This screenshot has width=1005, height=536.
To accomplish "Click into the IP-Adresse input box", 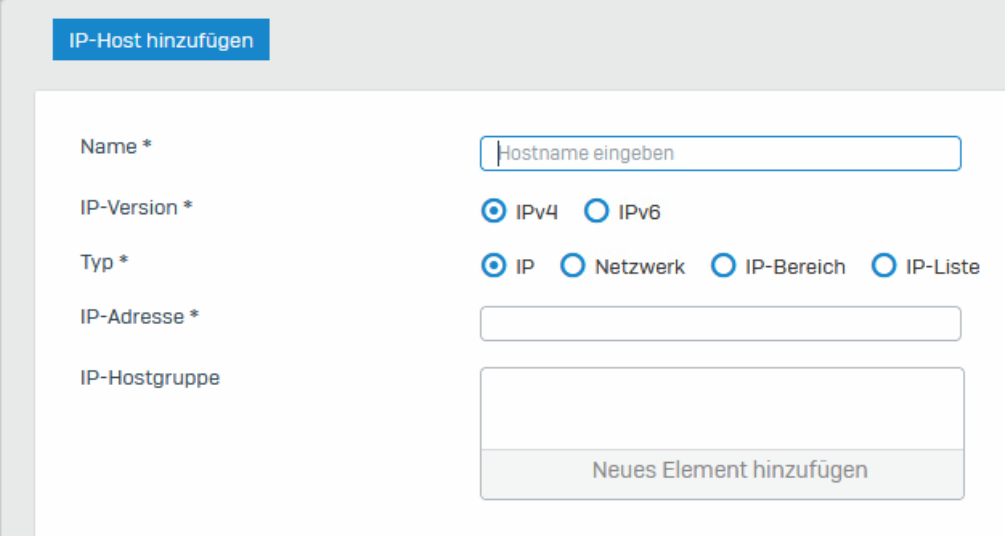I will pos(720,323).
